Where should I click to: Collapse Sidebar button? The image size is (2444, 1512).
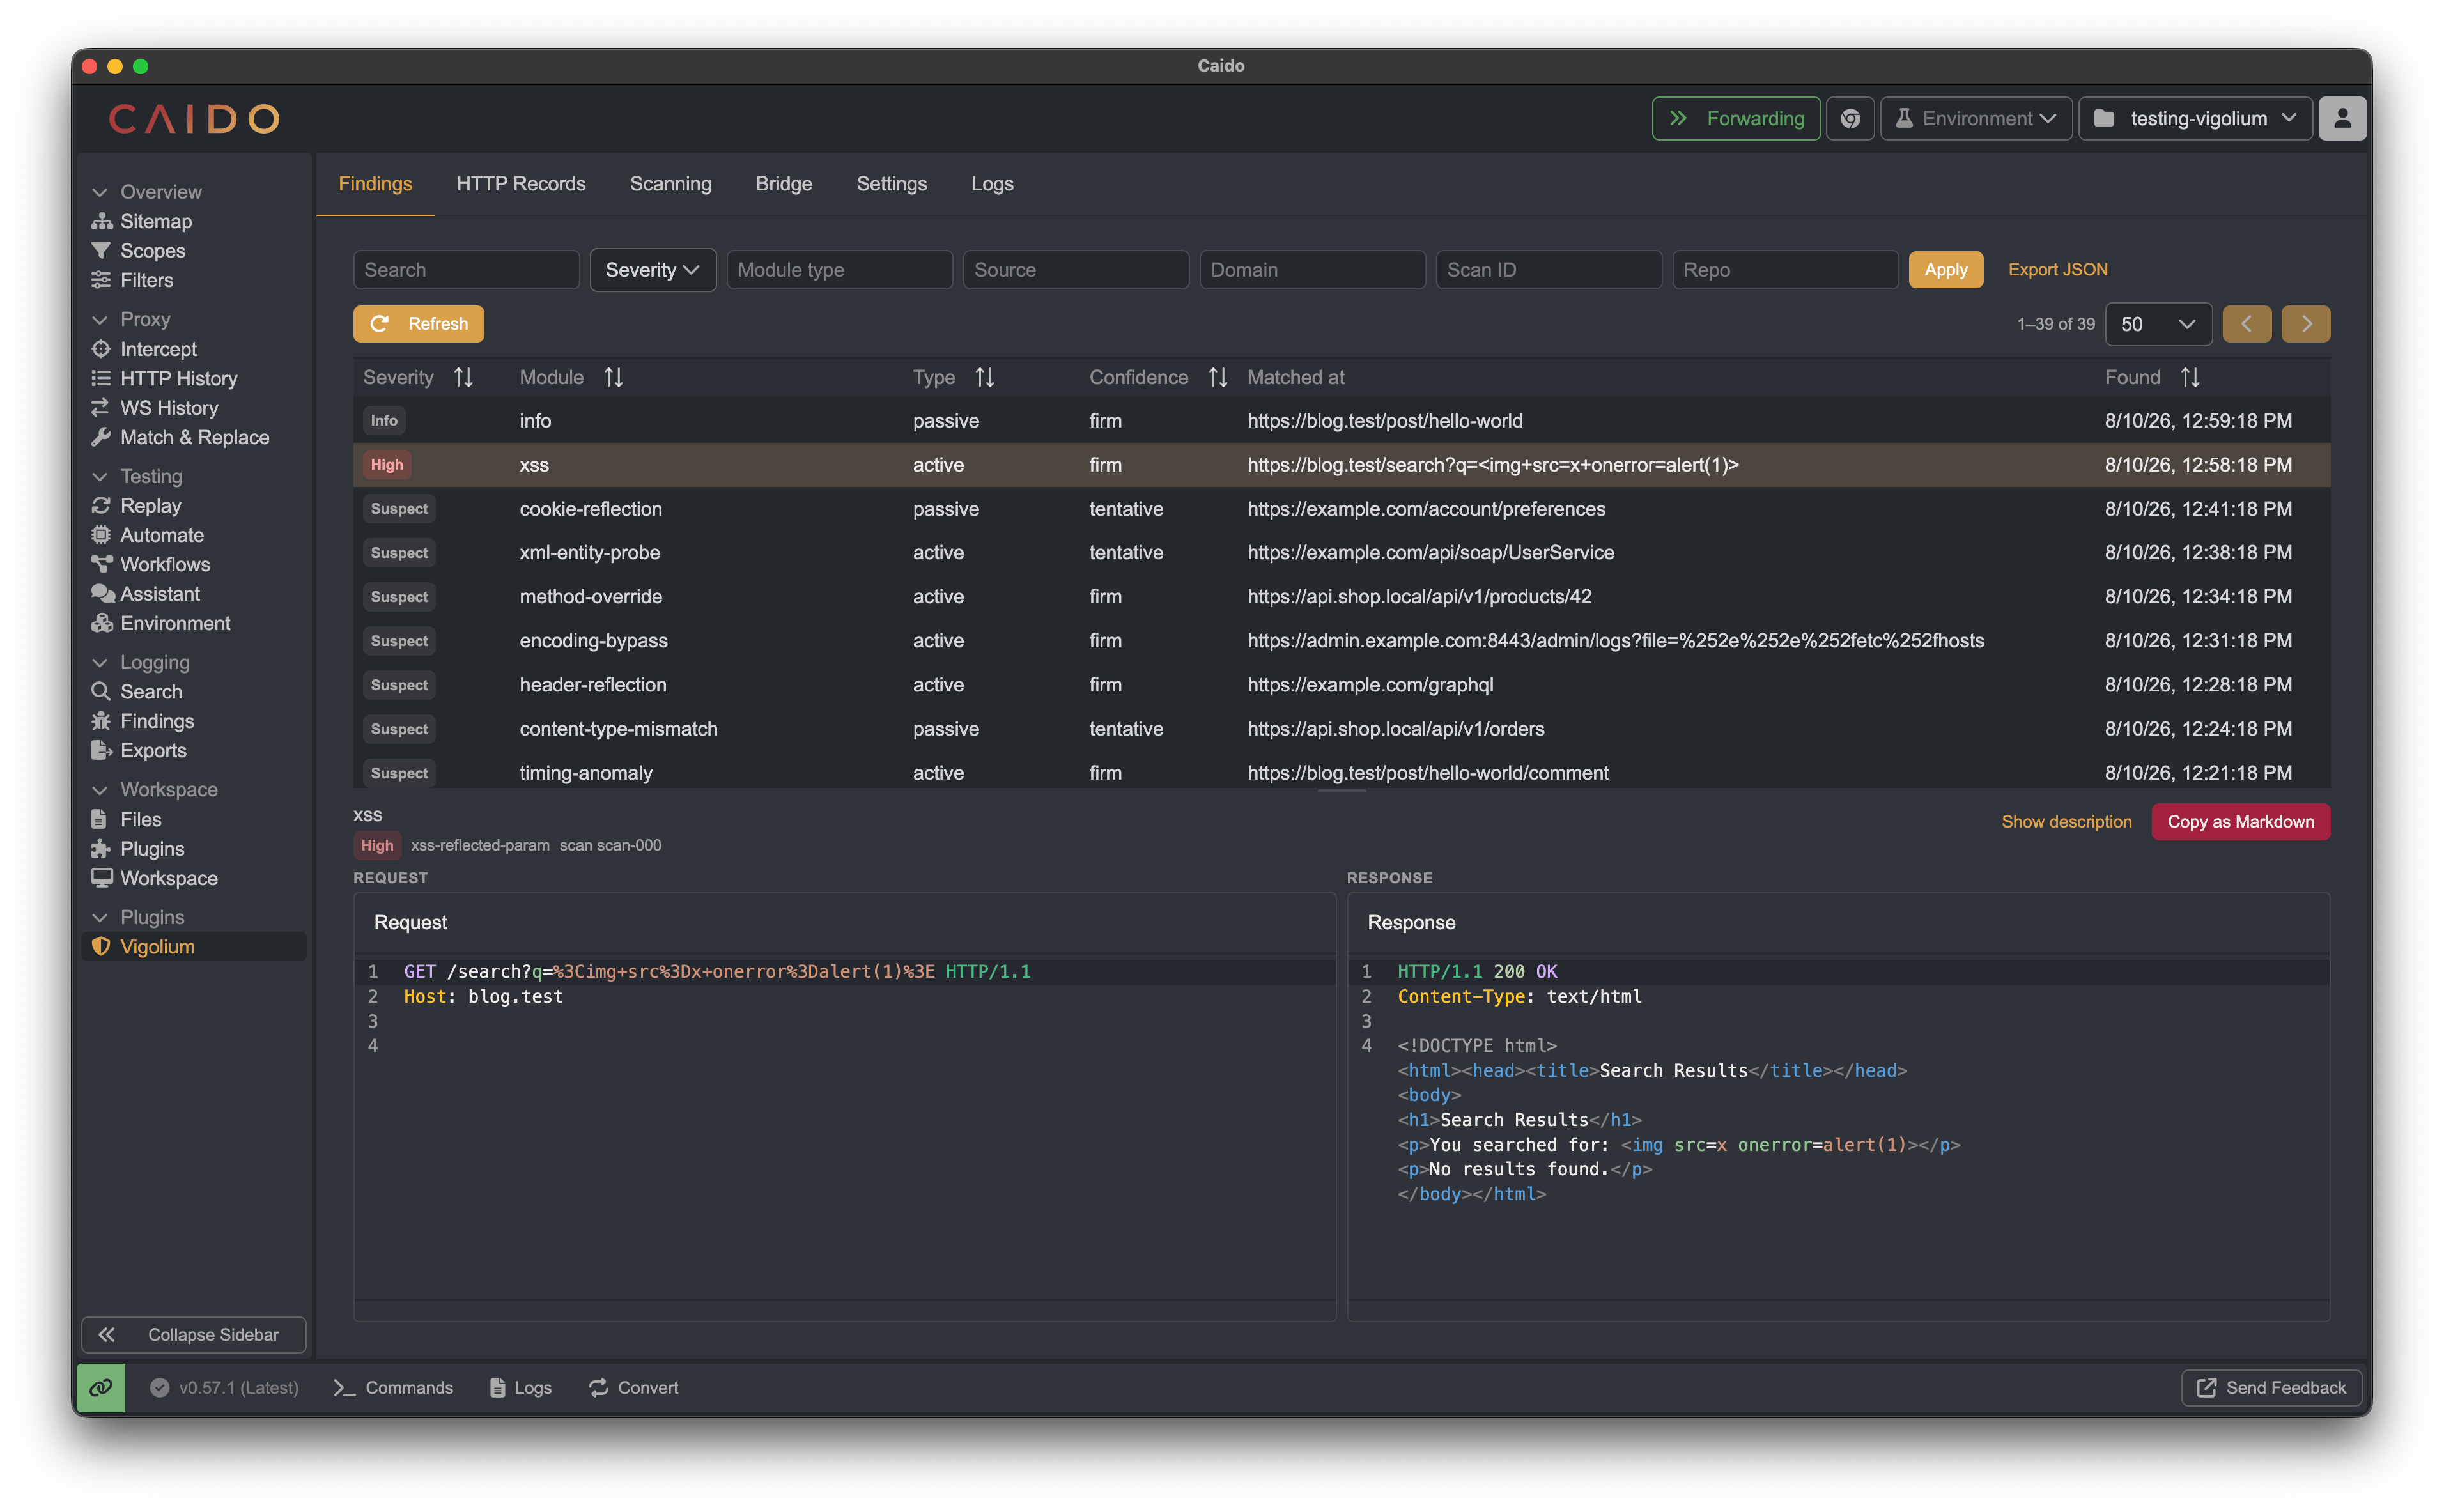[193, 1335]
